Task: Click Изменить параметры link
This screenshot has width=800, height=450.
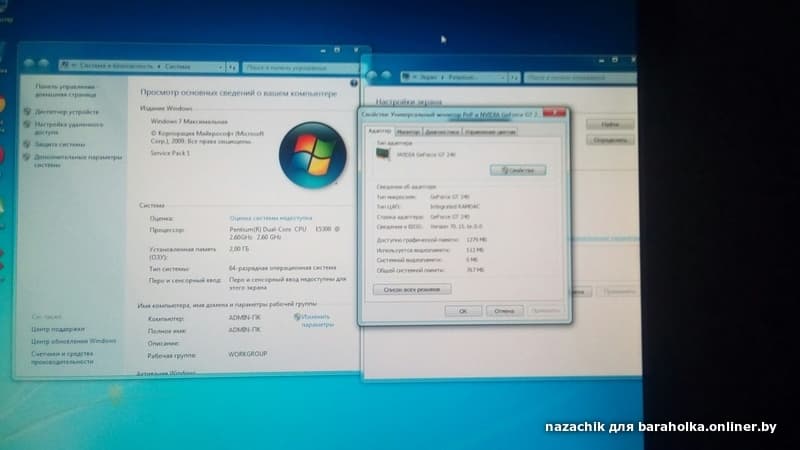Action: [316, 320]
